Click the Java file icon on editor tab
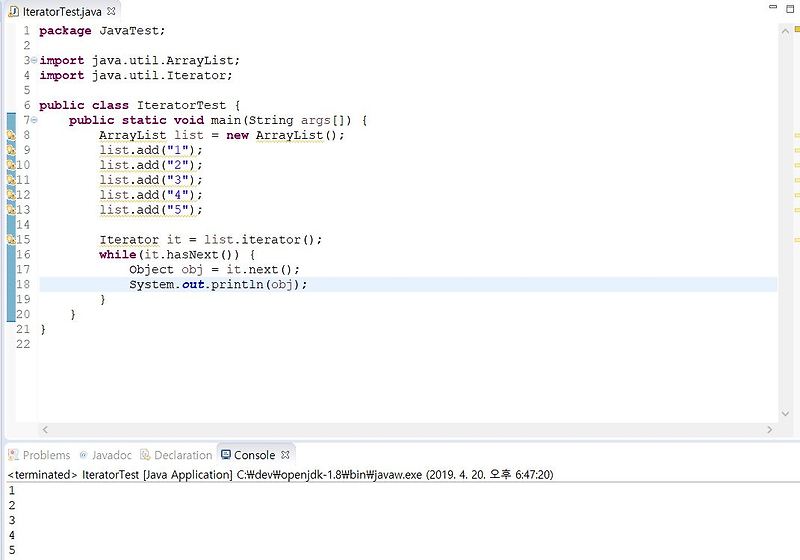Screen dimensions: 800x560 pos(14,11)
